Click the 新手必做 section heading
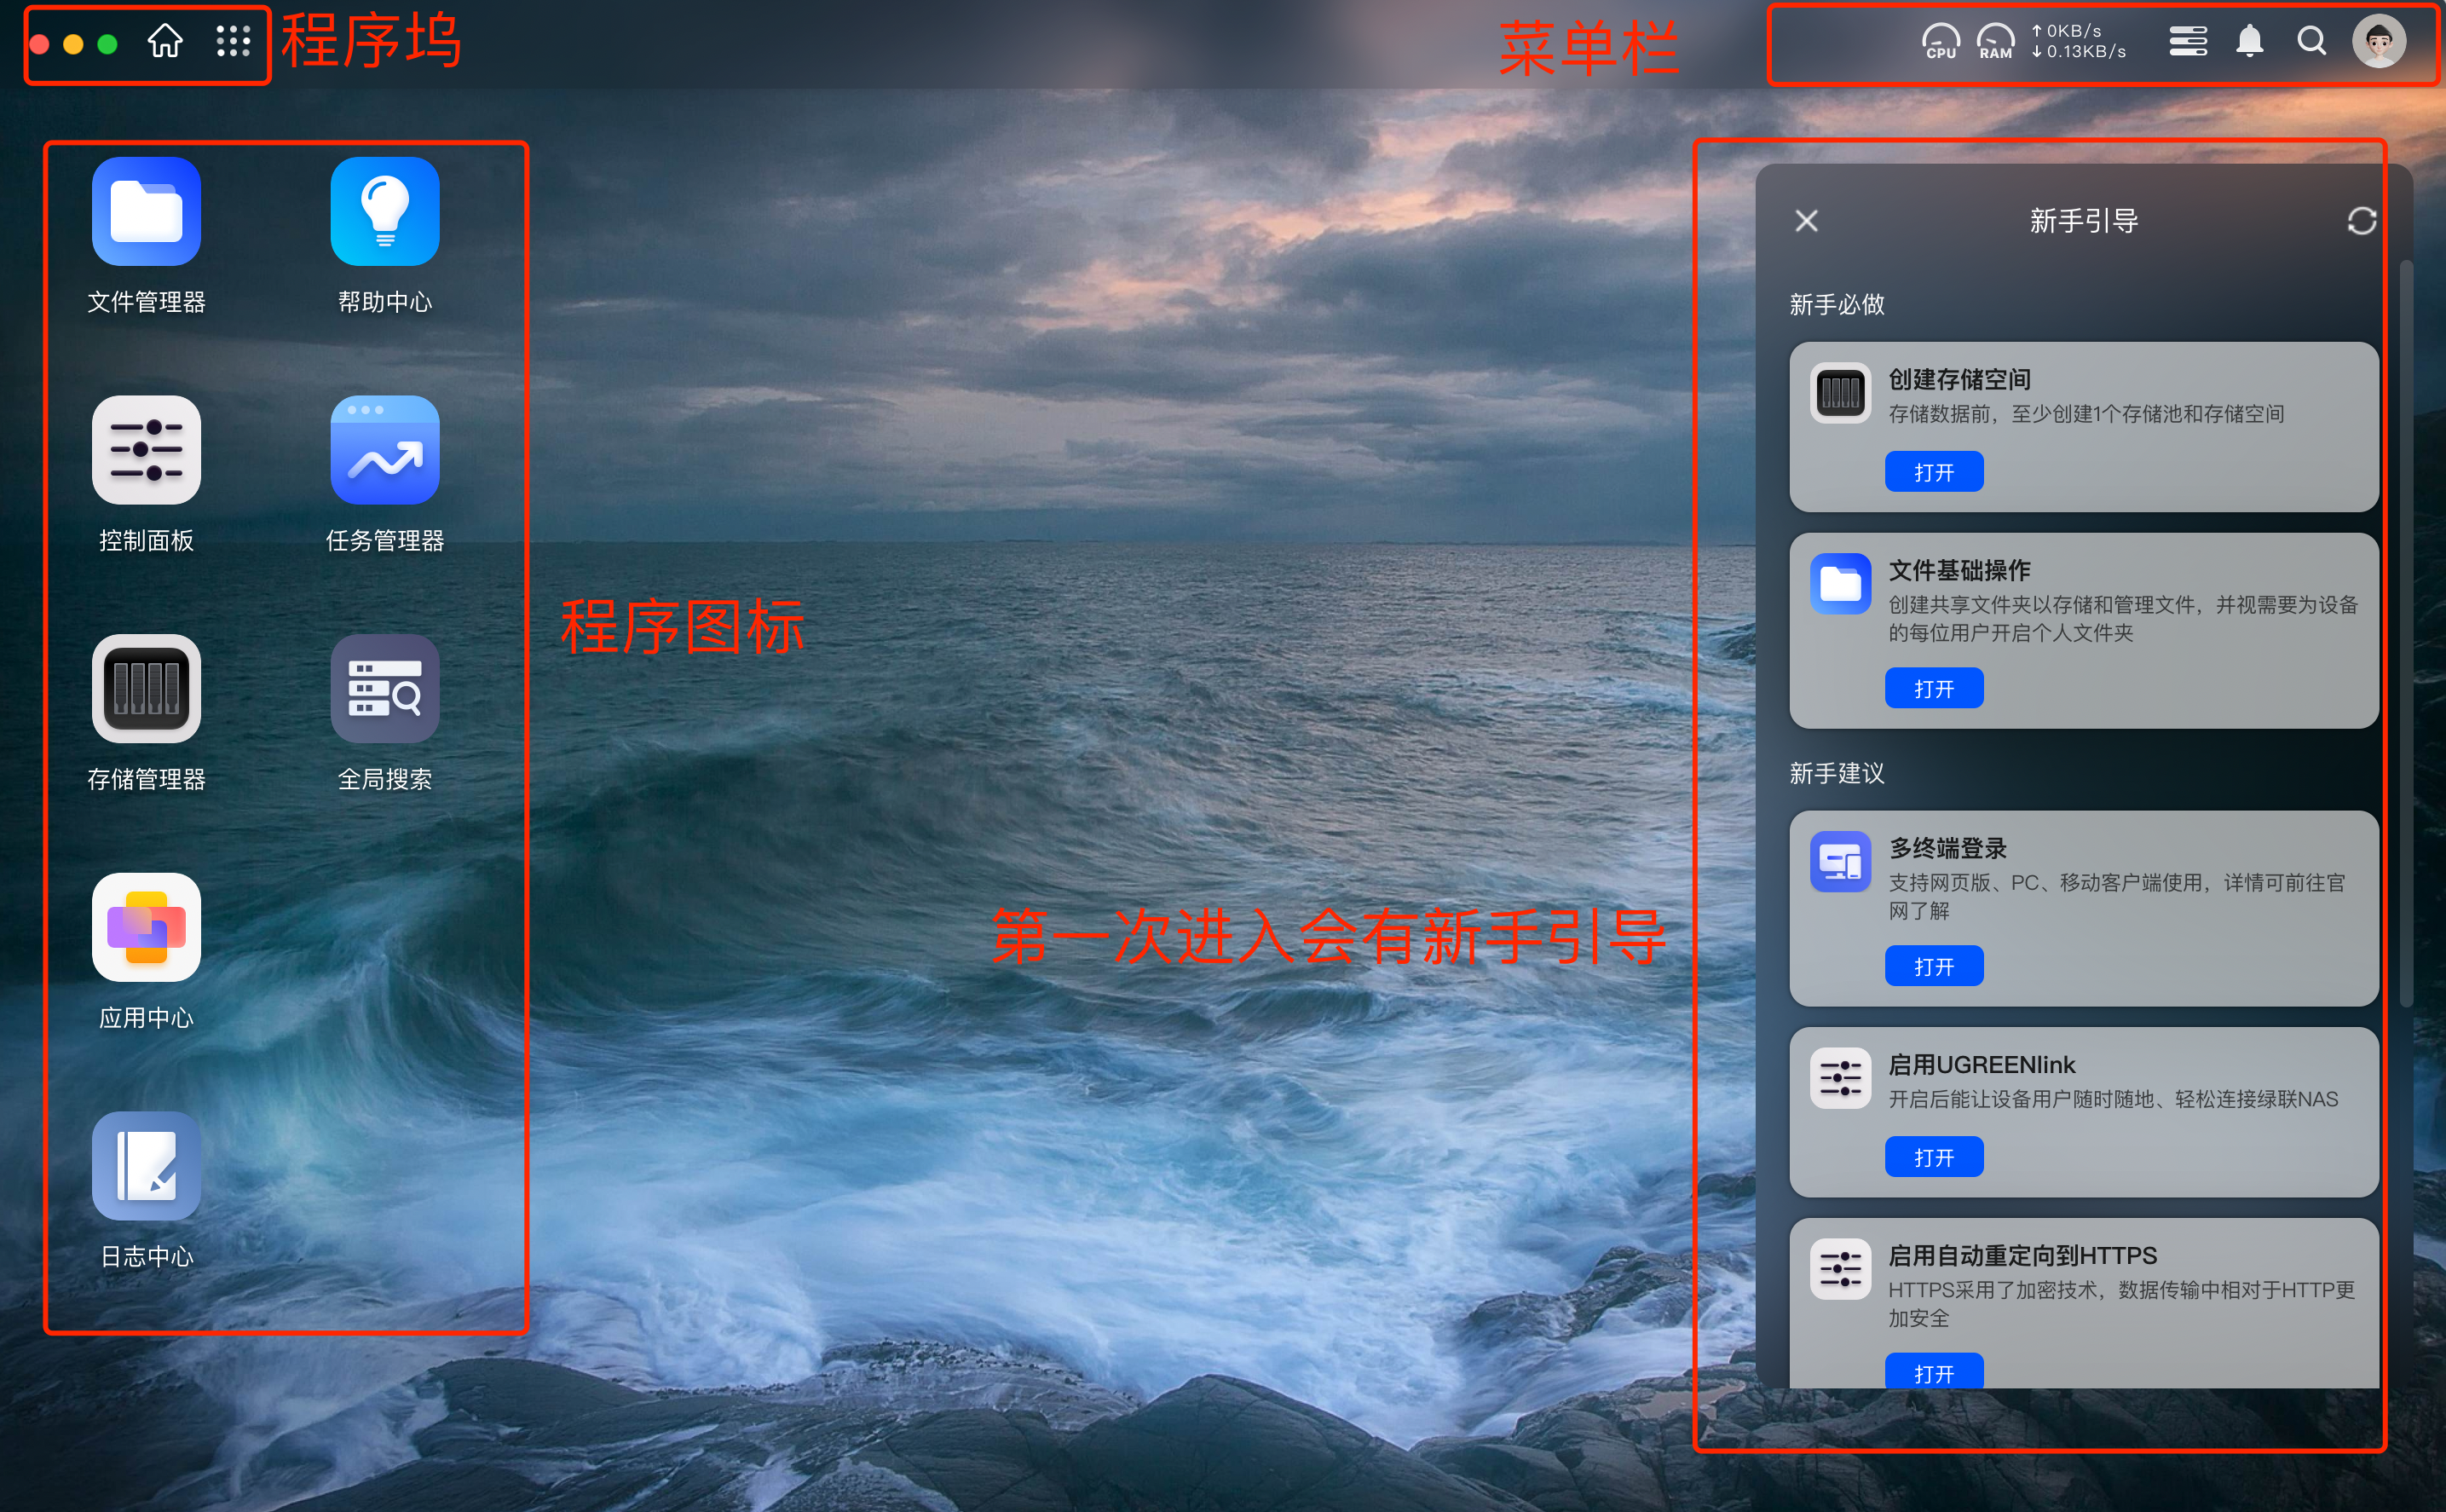Image resolution: width=2446 pixels, height=1512 pixels. 1836,304
